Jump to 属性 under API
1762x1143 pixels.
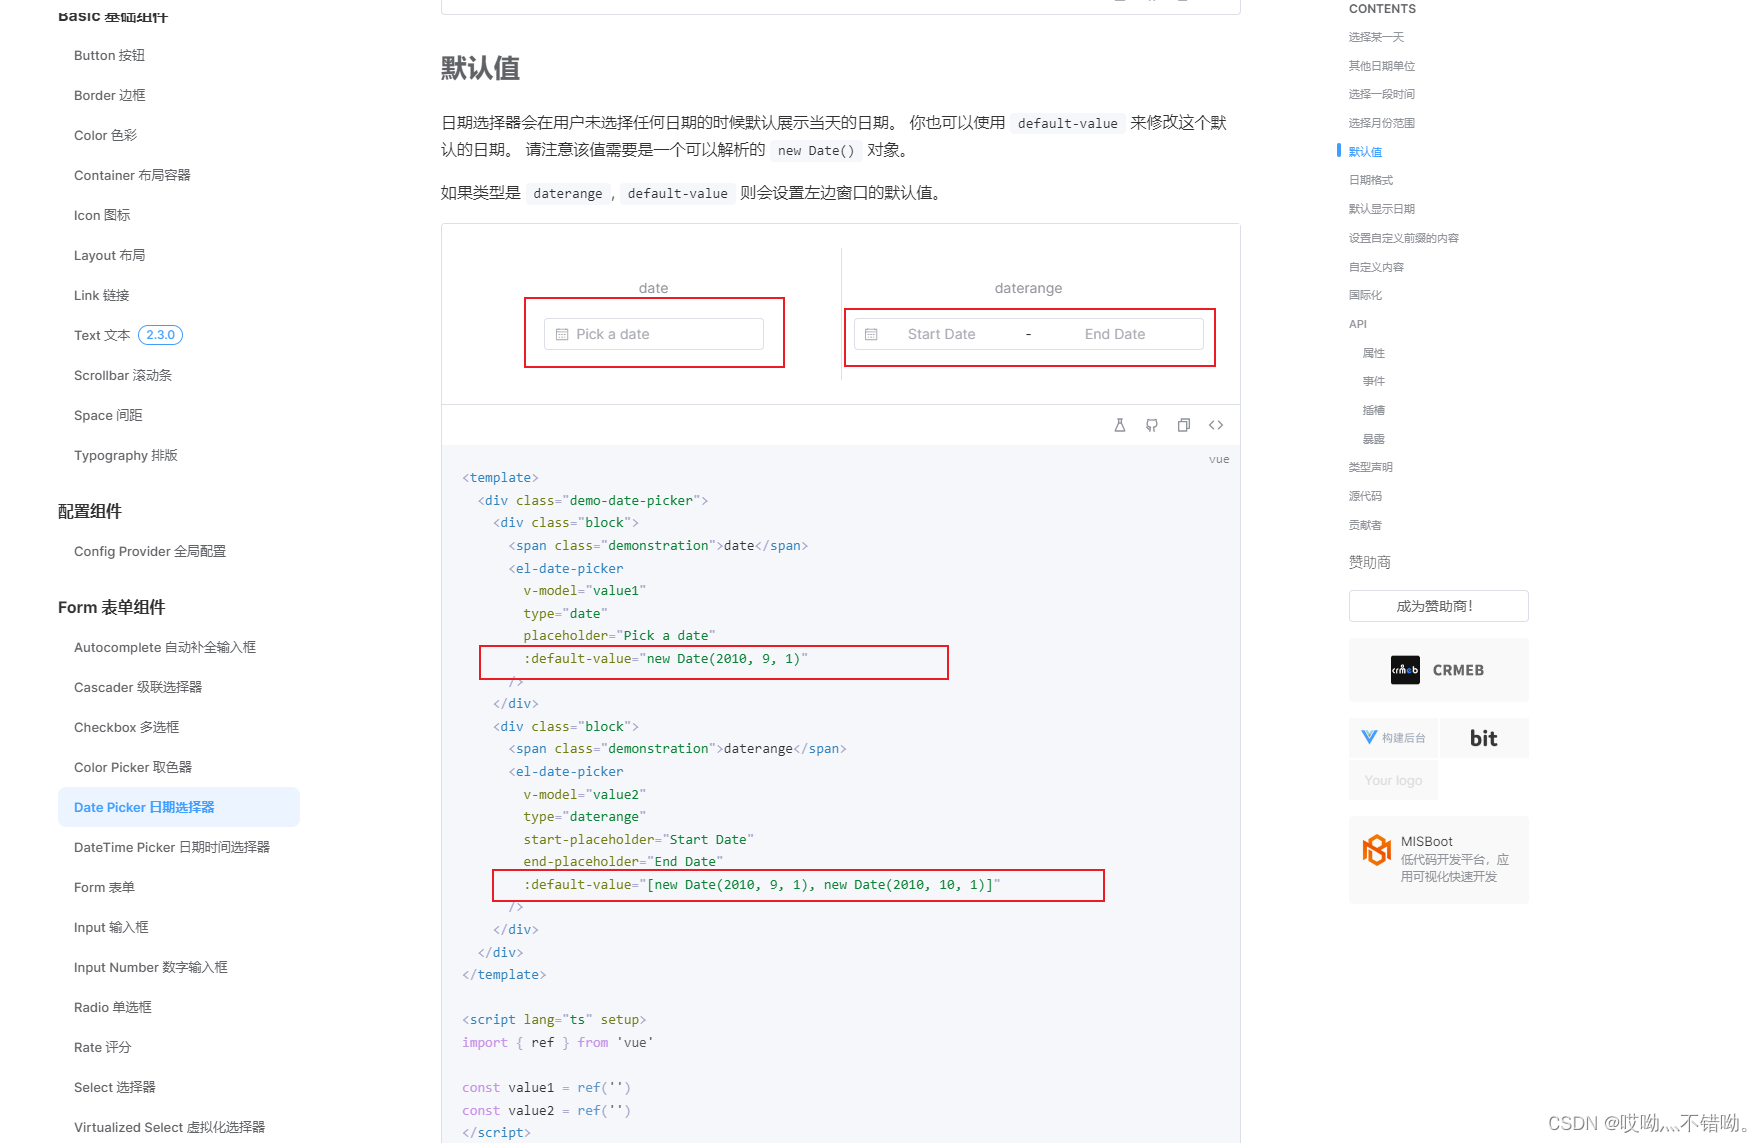[x=1374, y=353]
